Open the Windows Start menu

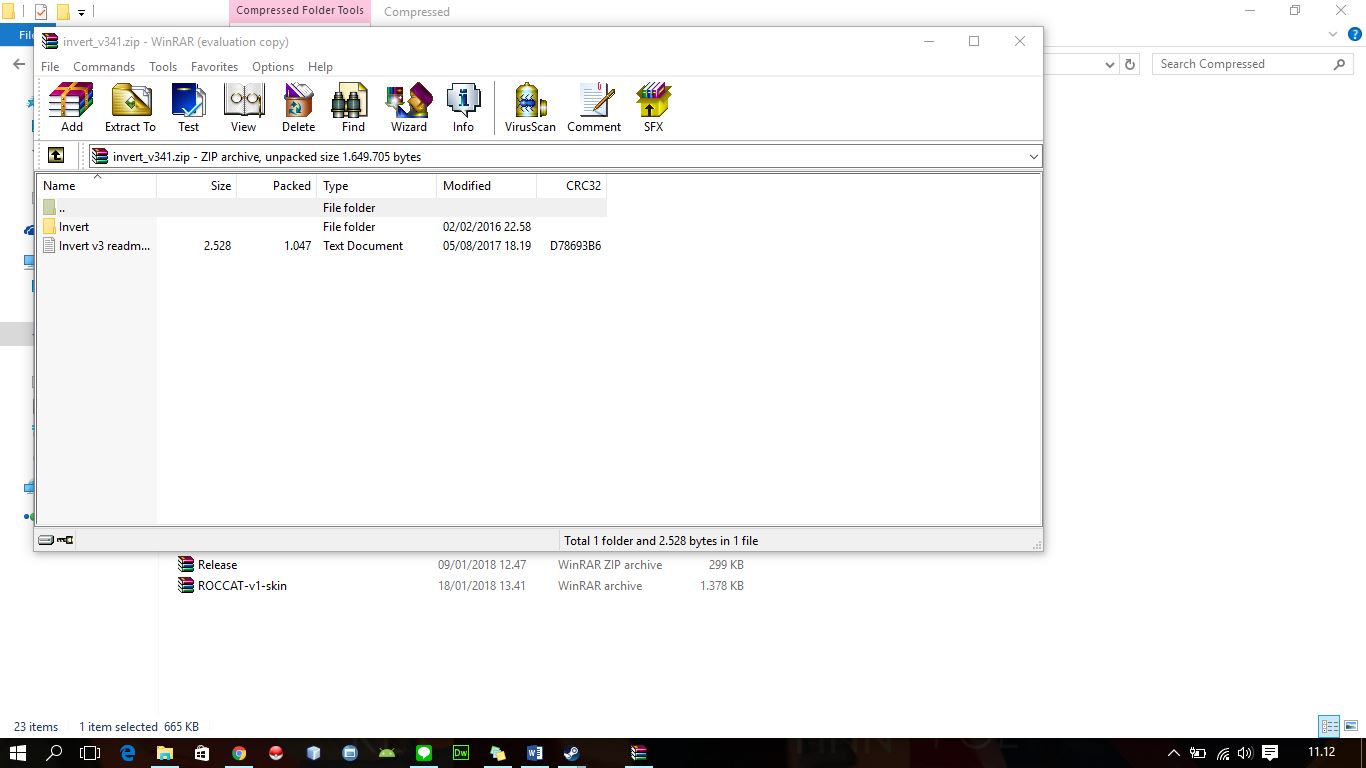point(18,753)
